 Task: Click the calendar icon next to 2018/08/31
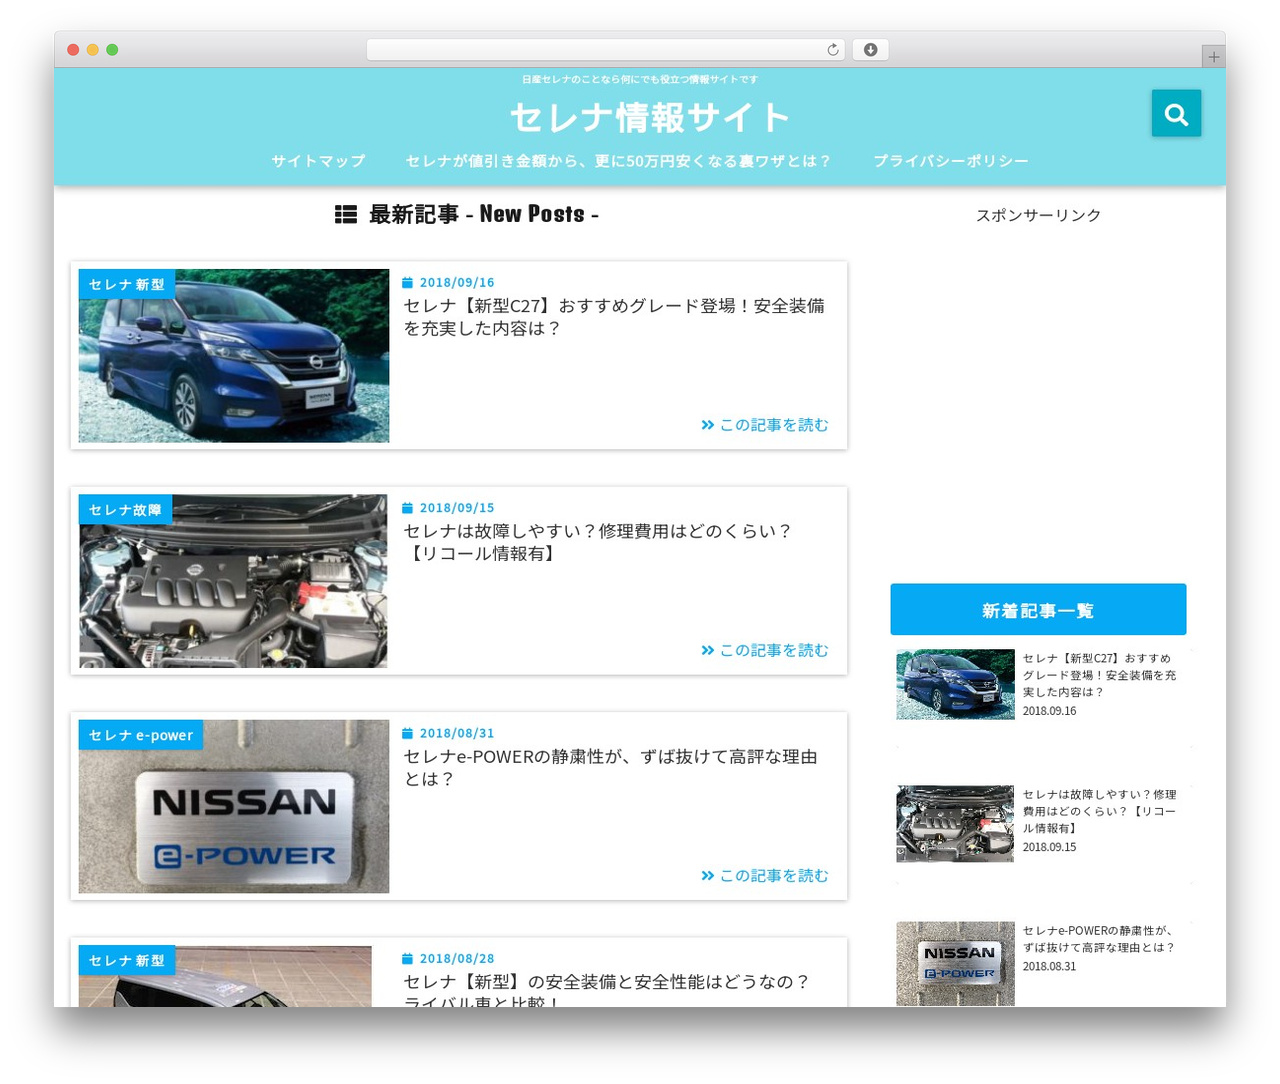(407, 733)
